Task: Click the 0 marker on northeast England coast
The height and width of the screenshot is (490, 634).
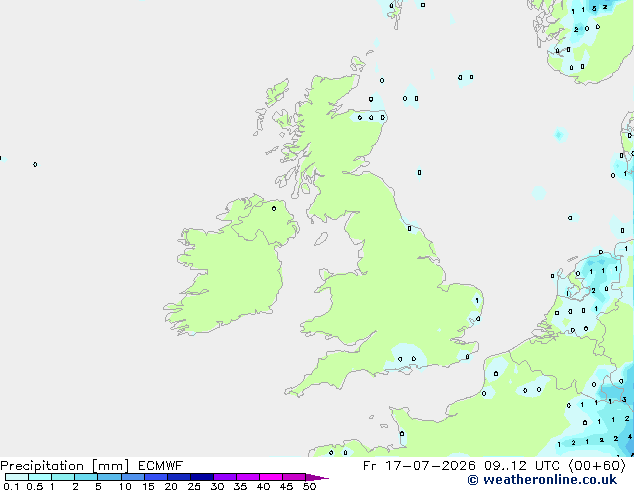Action: (x=410, y=228)
